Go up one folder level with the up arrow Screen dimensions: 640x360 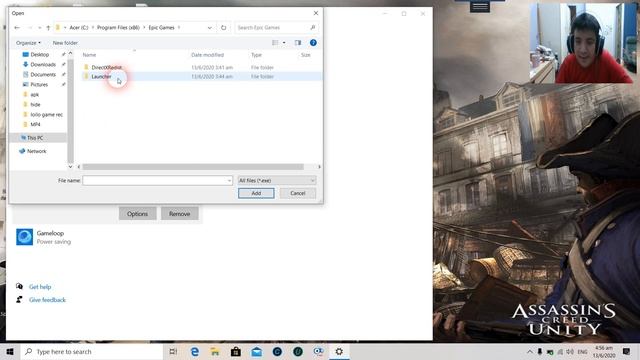coord(48,28)
